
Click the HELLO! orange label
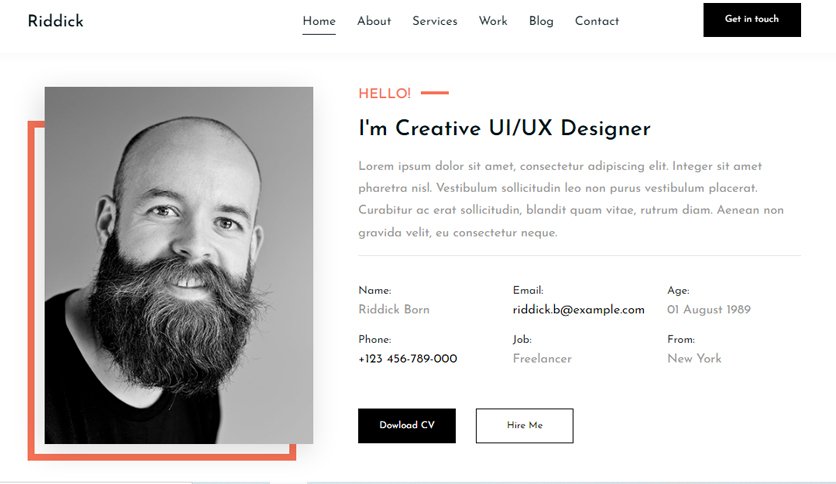(384, 94)
